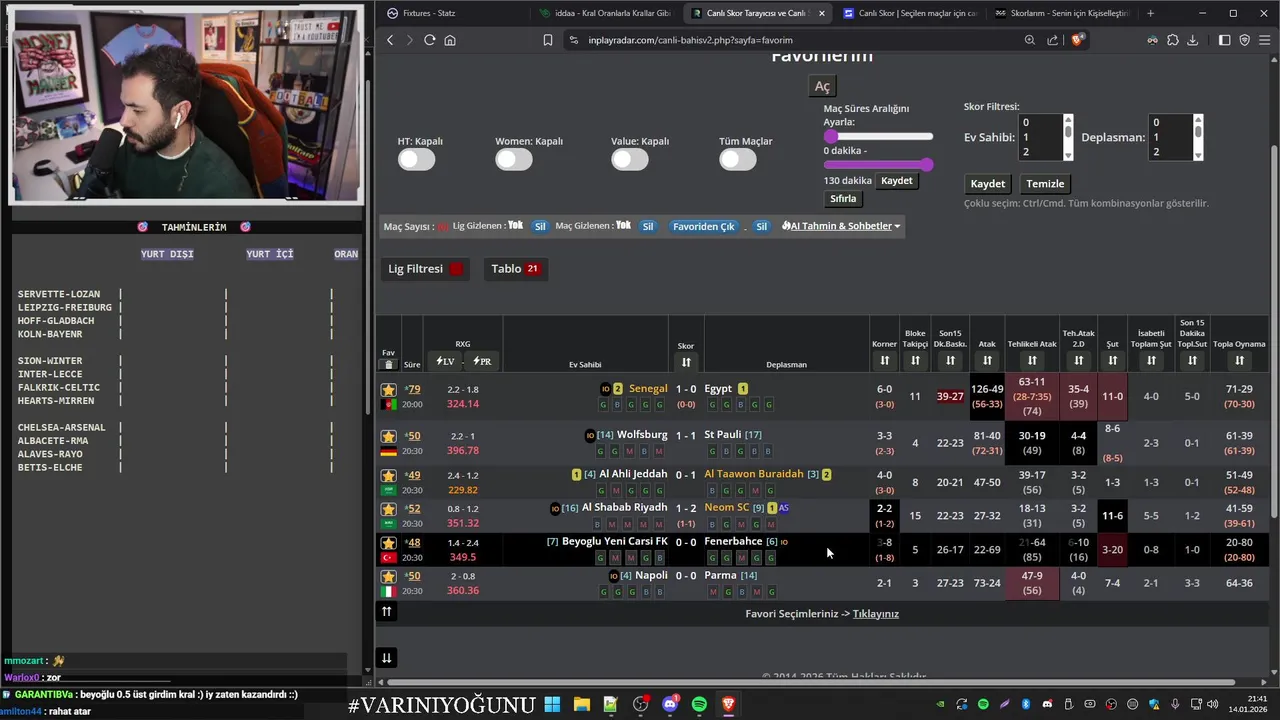Viewport: 1280px width, 720px height.
Task: Click the trash icon under Fav header
Action: click(389, 364)
